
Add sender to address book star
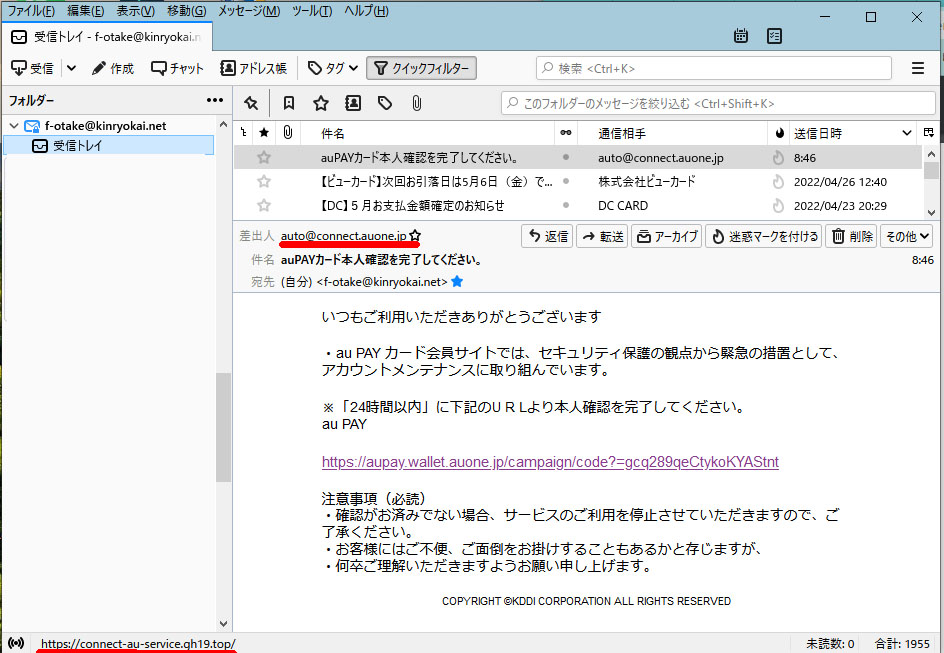click(415, 235)
